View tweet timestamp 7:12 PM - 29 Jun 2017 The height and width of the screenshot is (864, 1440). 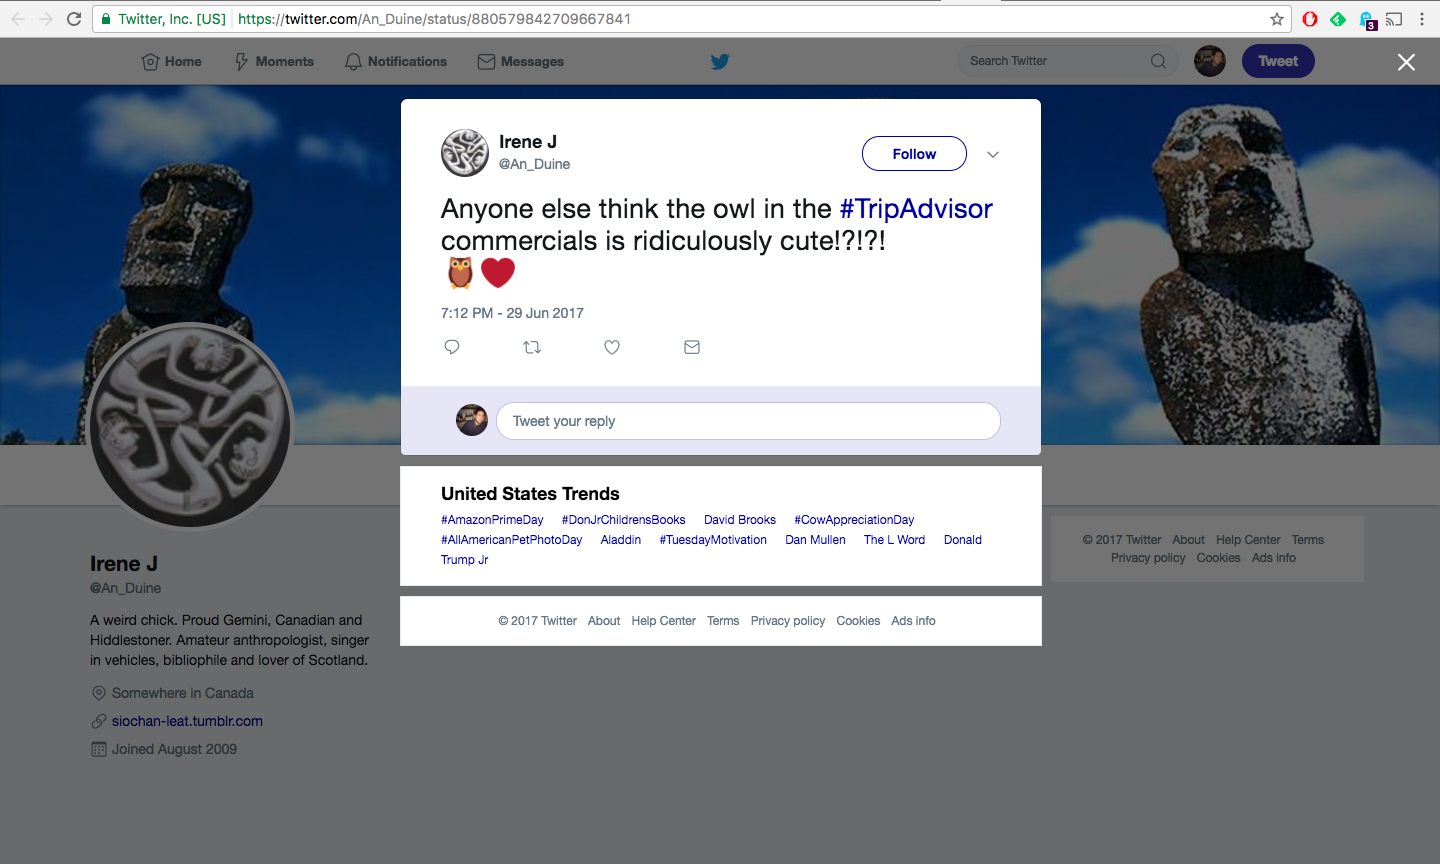pos(512,313)
